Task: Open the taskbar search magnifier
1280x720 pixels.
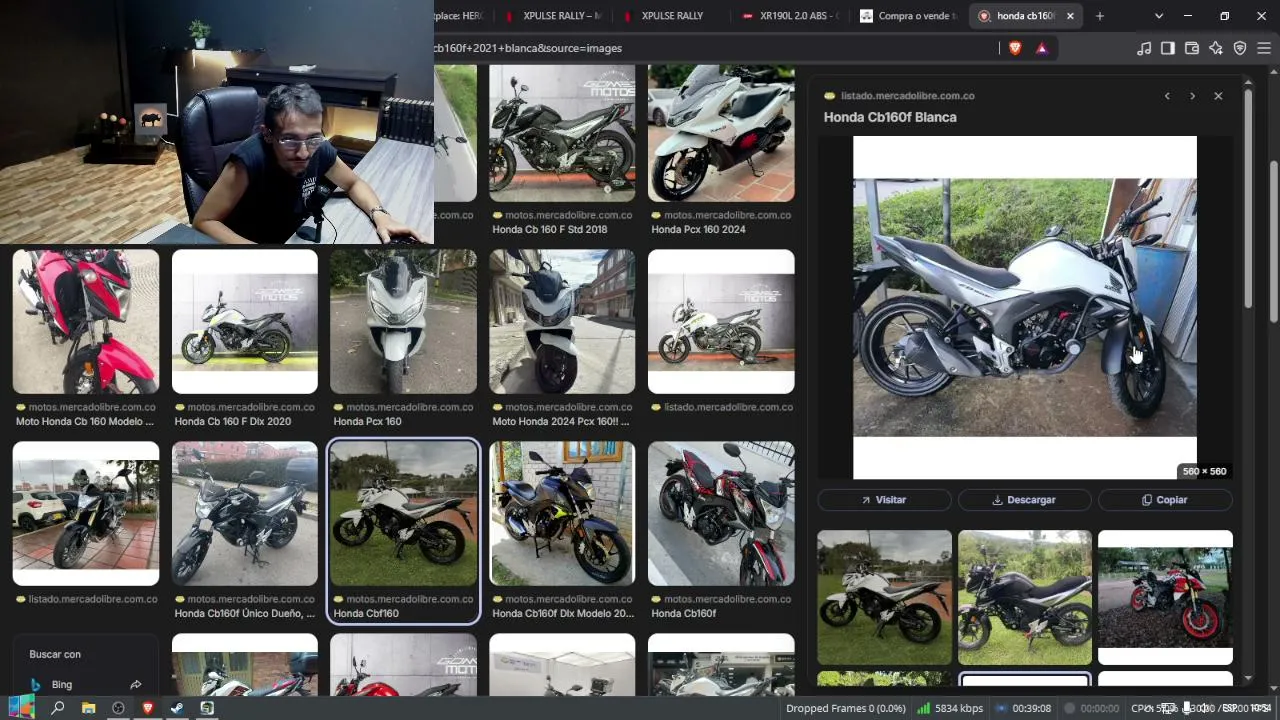Action: click(x=58, y=708)
